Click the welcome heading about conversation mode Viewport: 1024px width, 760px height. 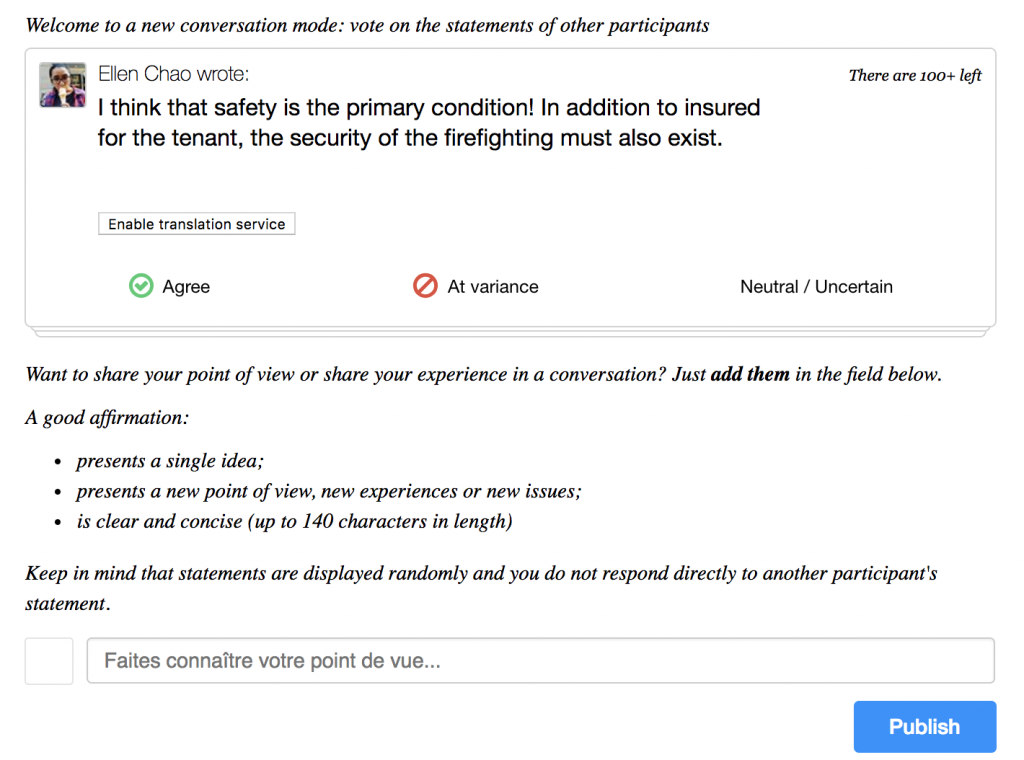point(367,26)
